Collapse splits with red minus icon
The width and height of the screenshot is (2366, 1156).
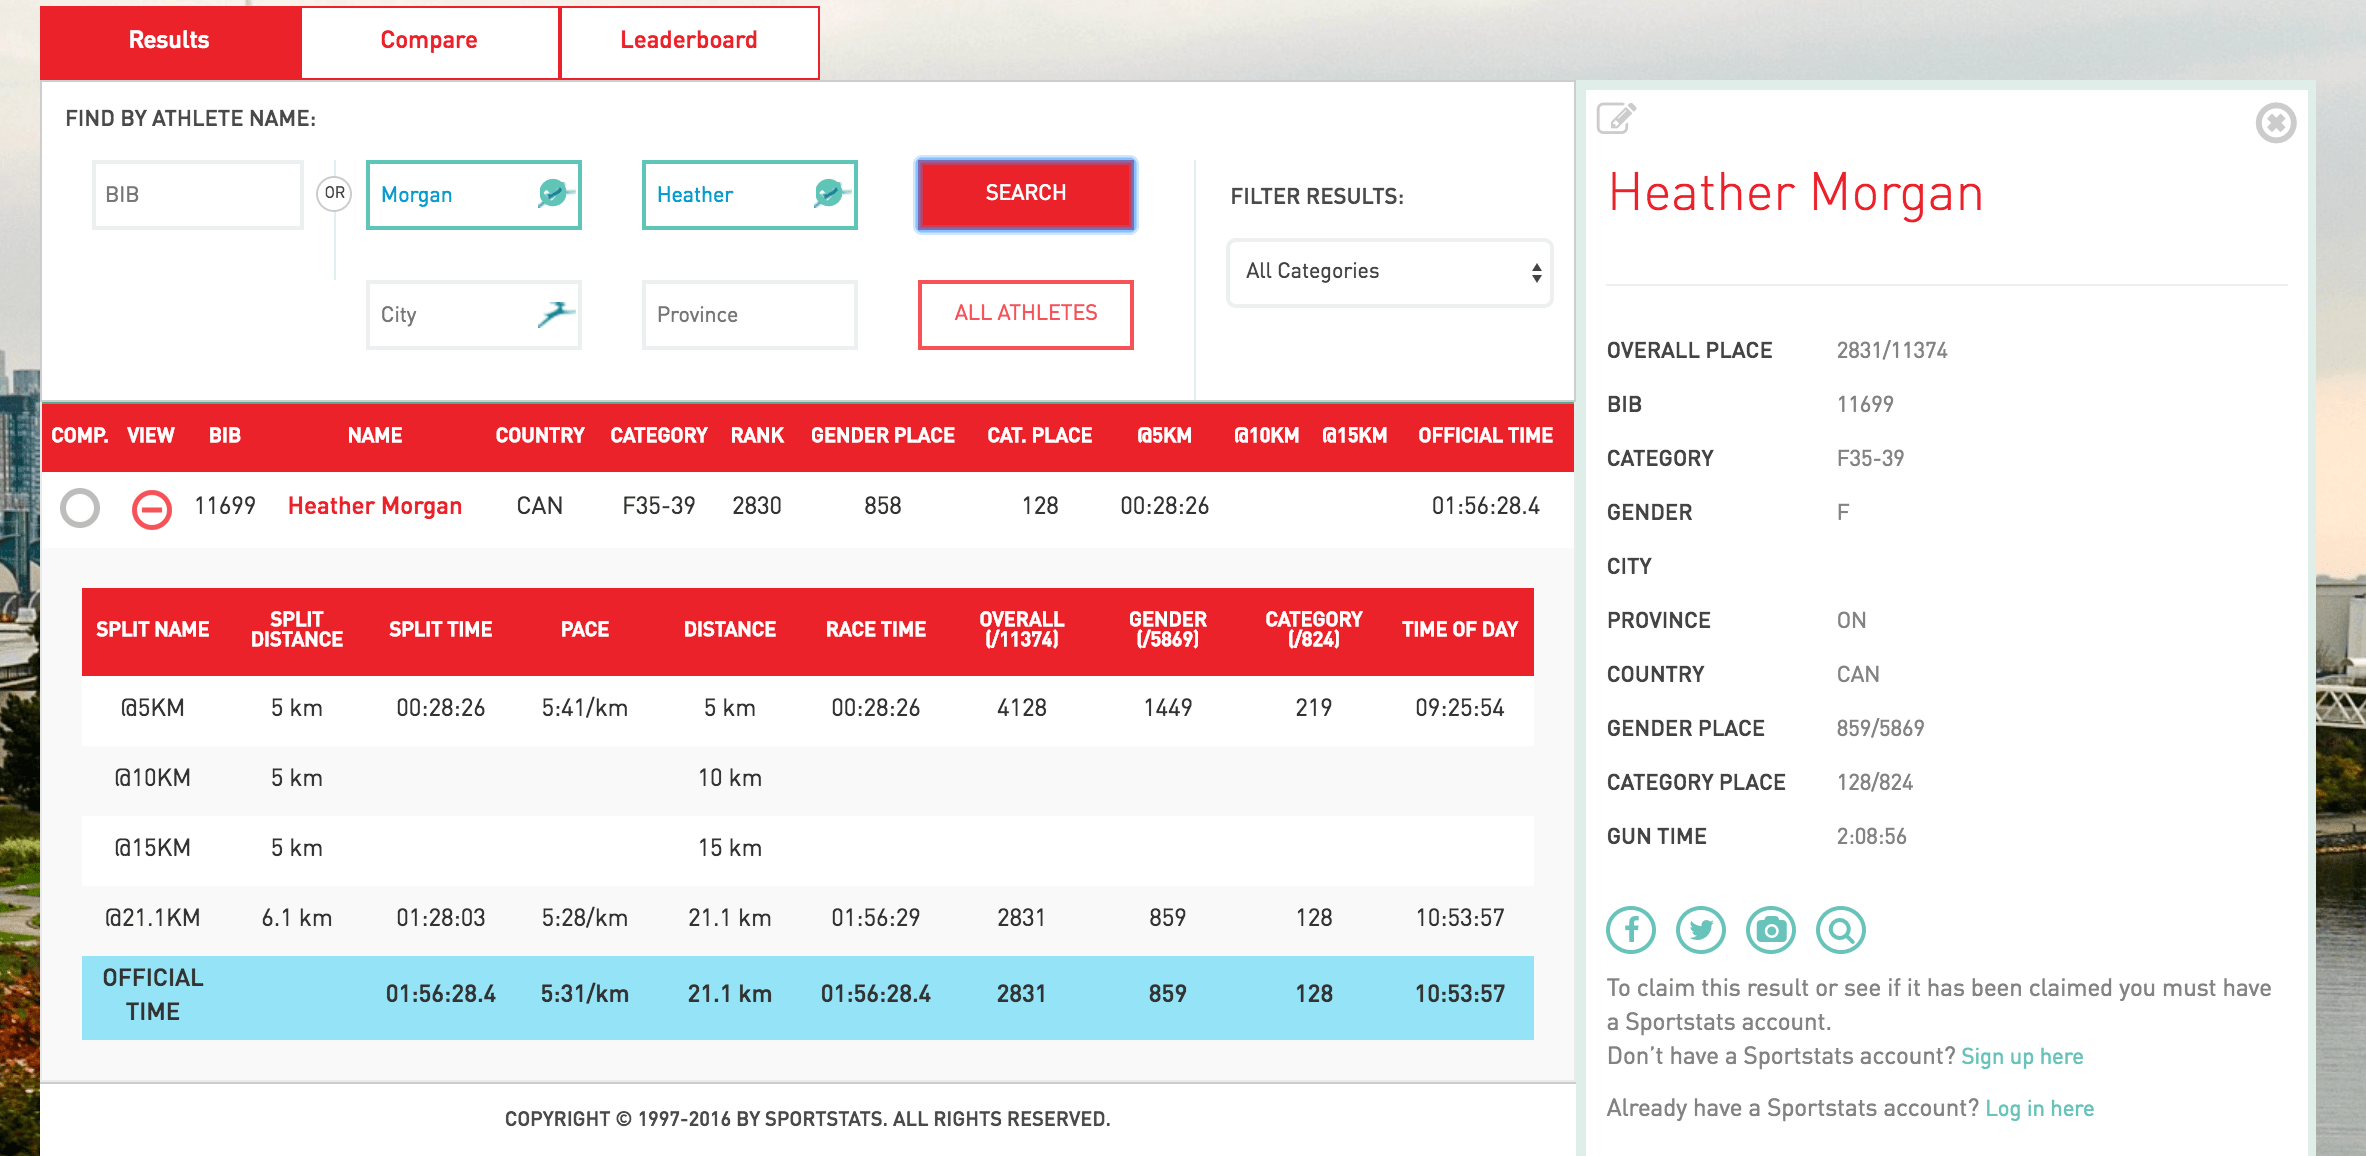[x=152, y=509]
